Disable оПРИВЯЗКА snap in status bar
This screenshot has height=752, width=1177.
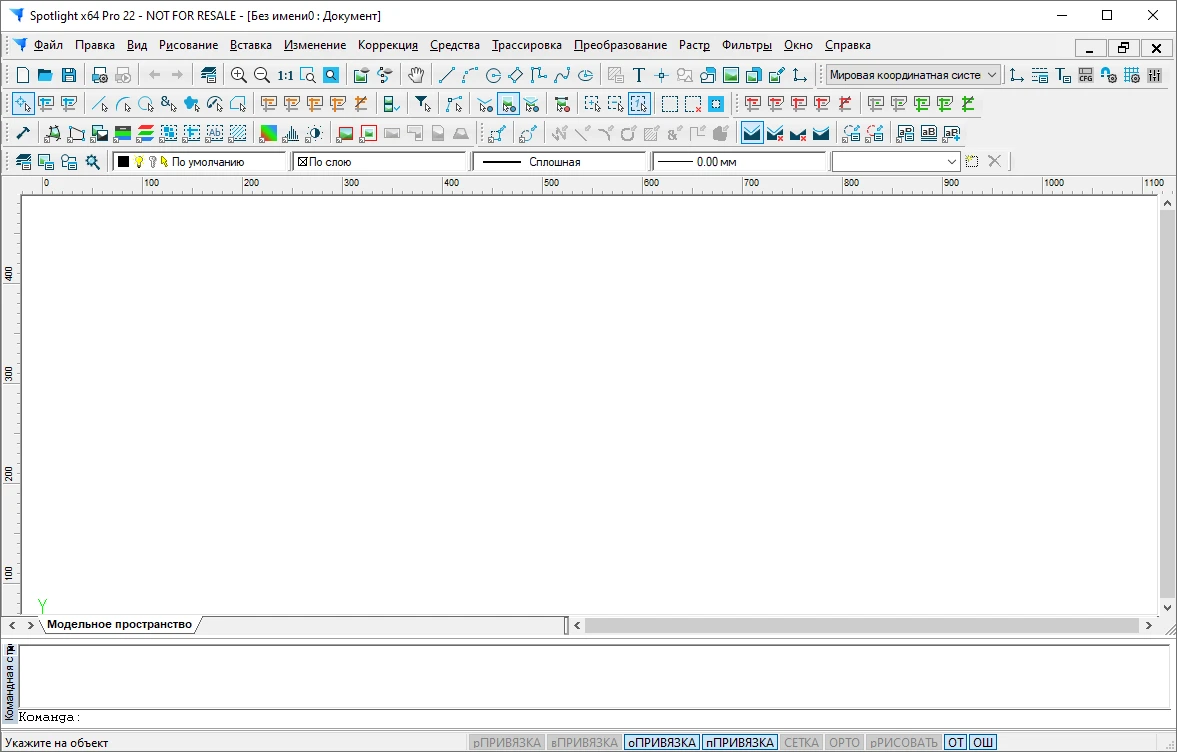[661, 743]
